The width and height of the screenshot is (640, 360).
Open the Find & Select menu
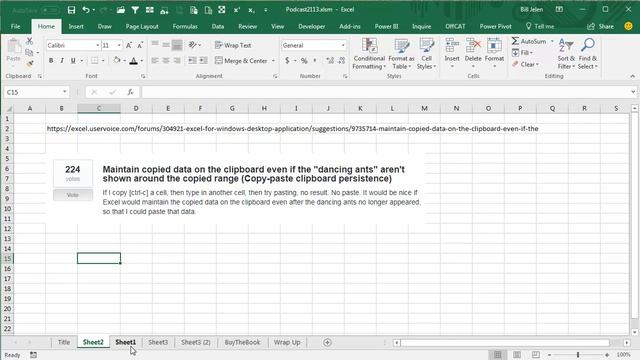[x=588, y=54]
